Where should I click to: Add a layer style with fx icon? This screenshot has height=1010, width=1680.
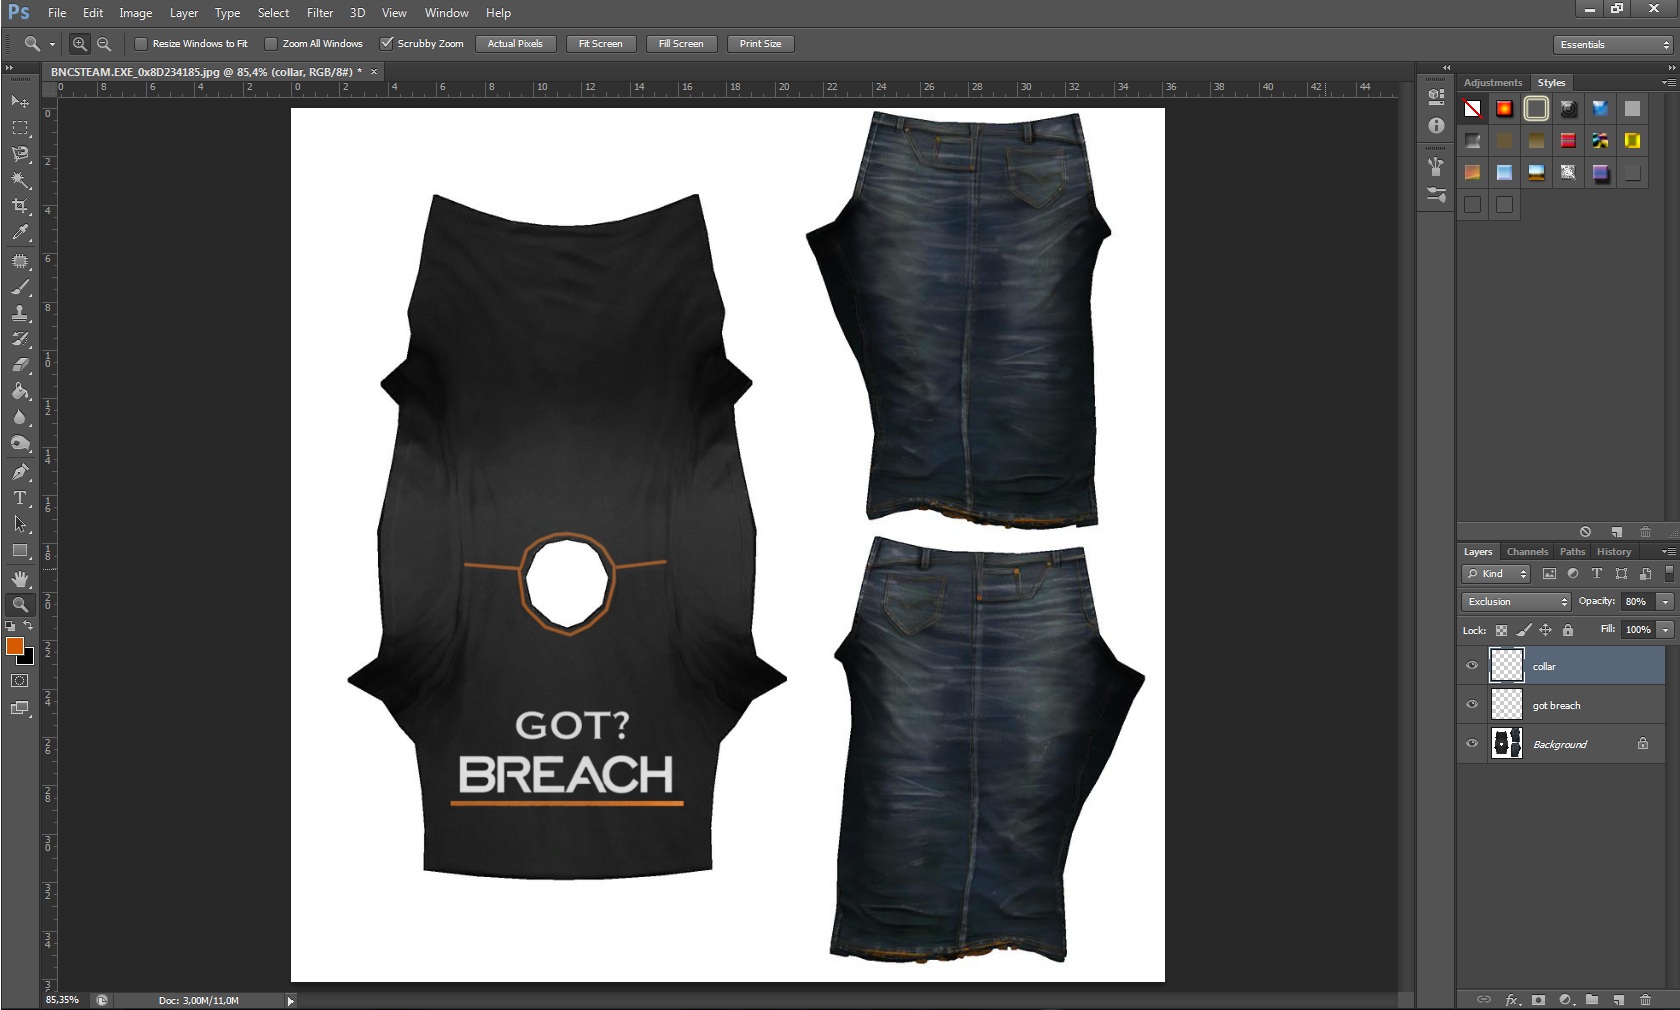tap(1512, 1000)
